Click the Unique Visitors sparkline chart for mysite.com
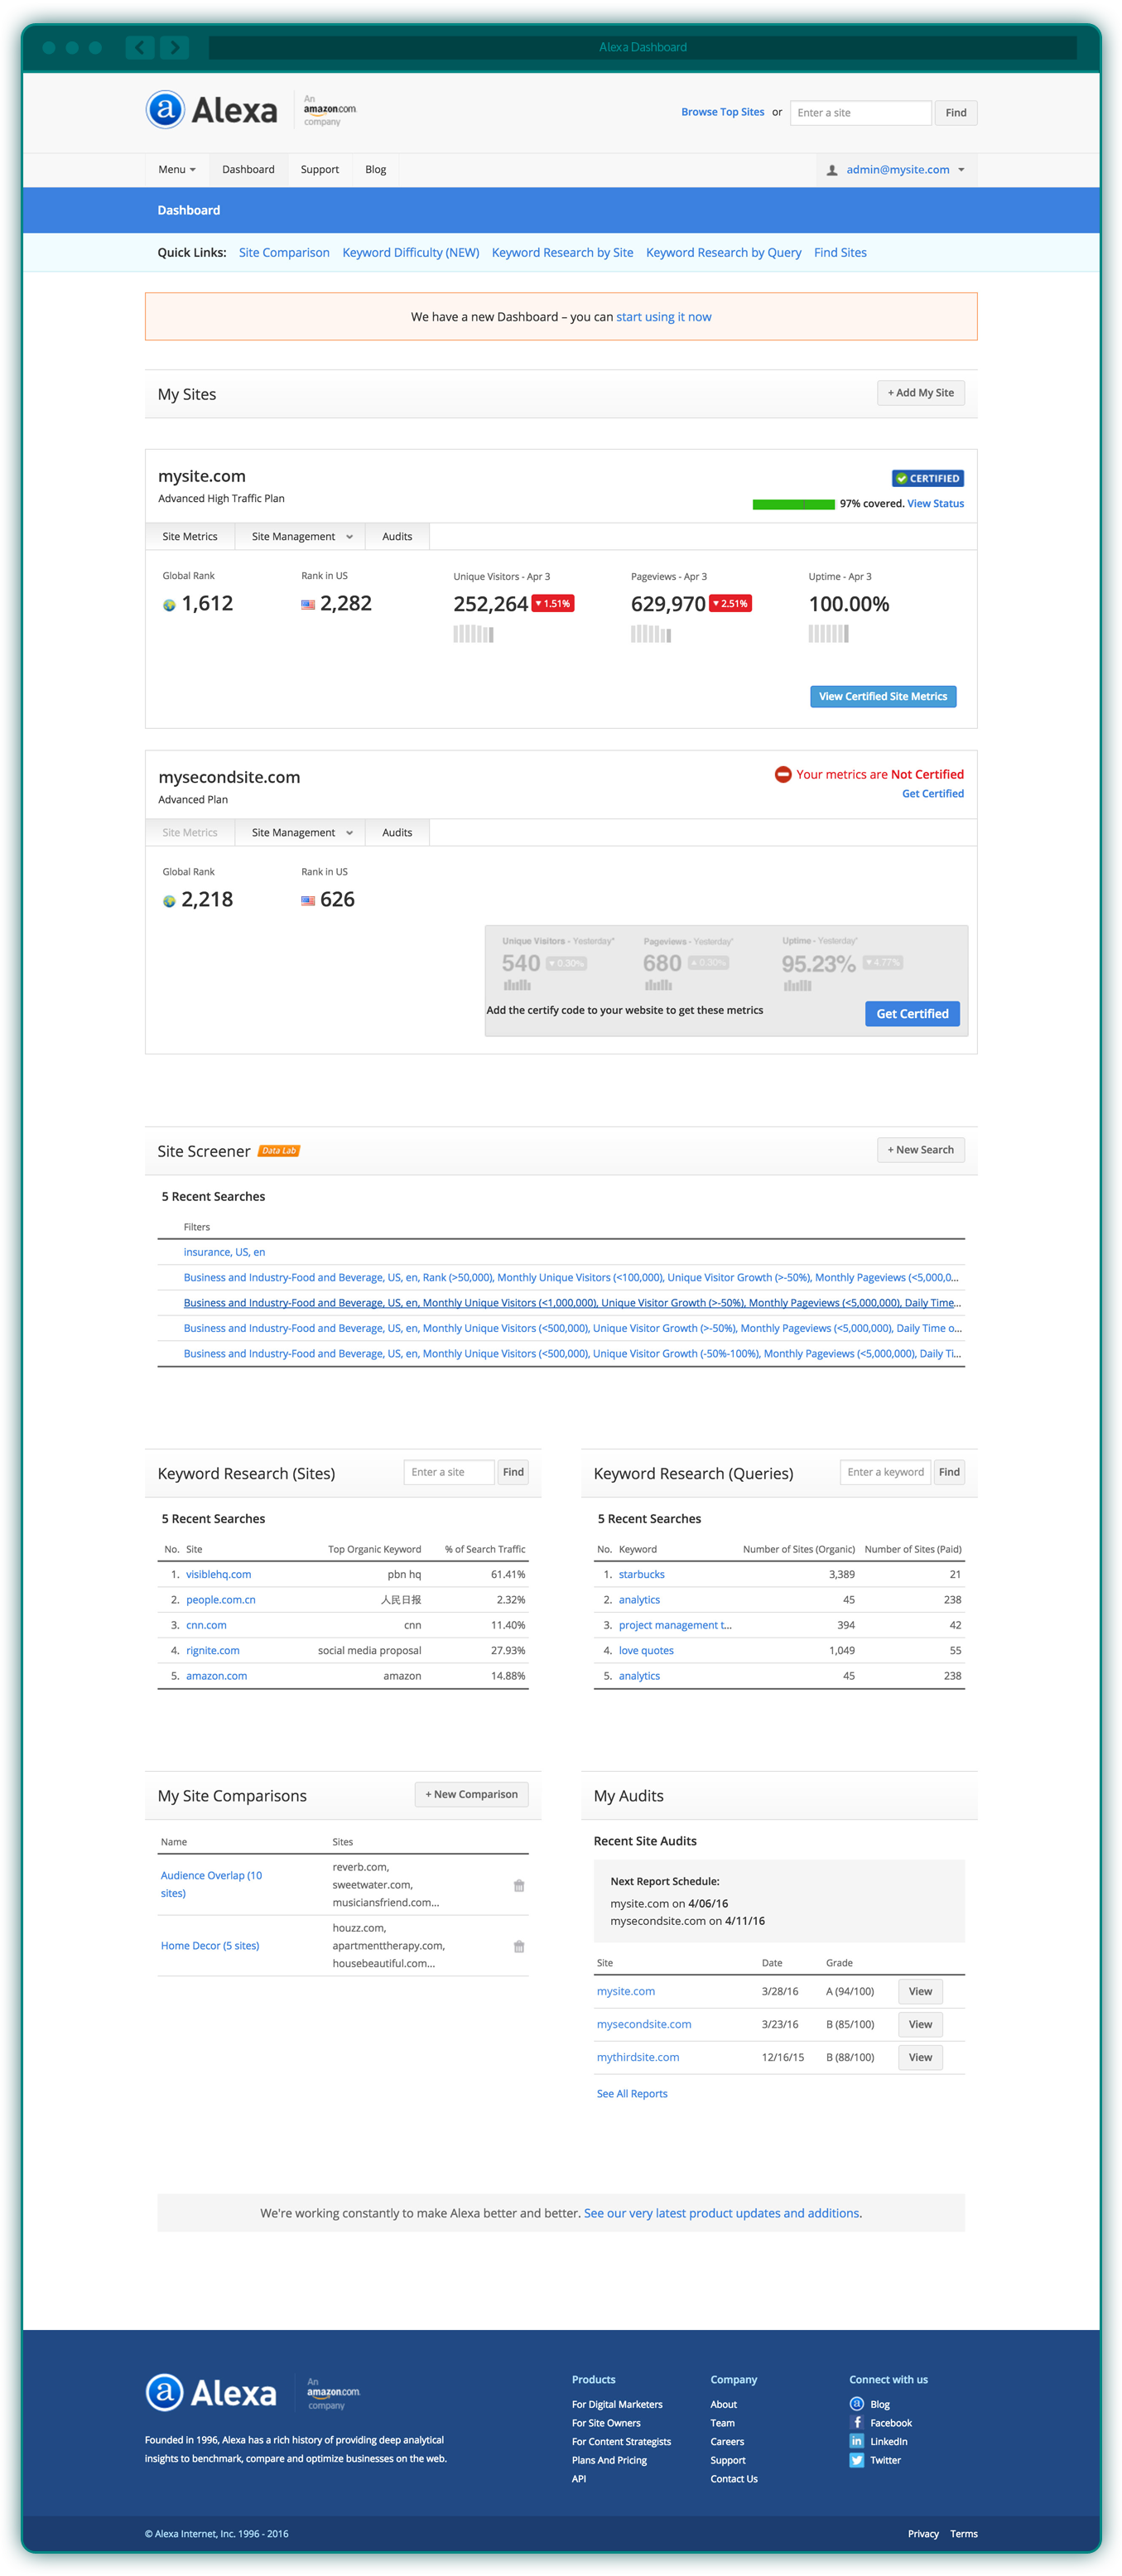The image size is (1122, 2576). point(473,633)
